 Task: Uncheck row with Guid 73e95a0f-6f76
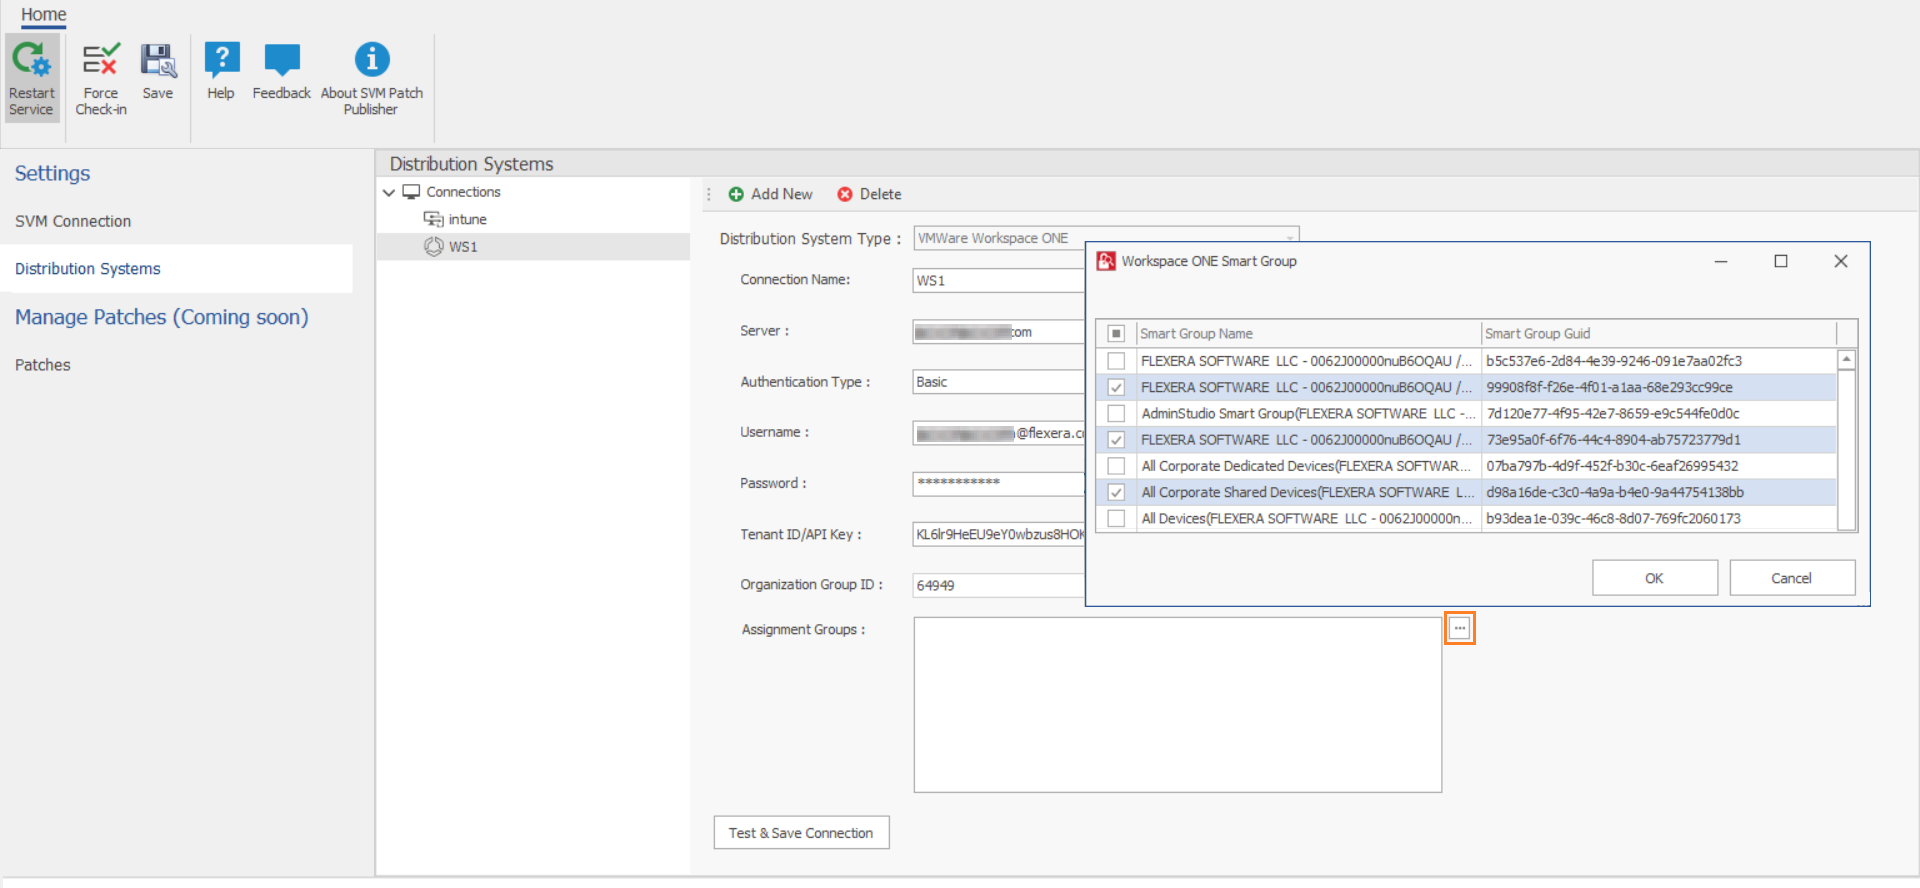[x=1117, y=440]
